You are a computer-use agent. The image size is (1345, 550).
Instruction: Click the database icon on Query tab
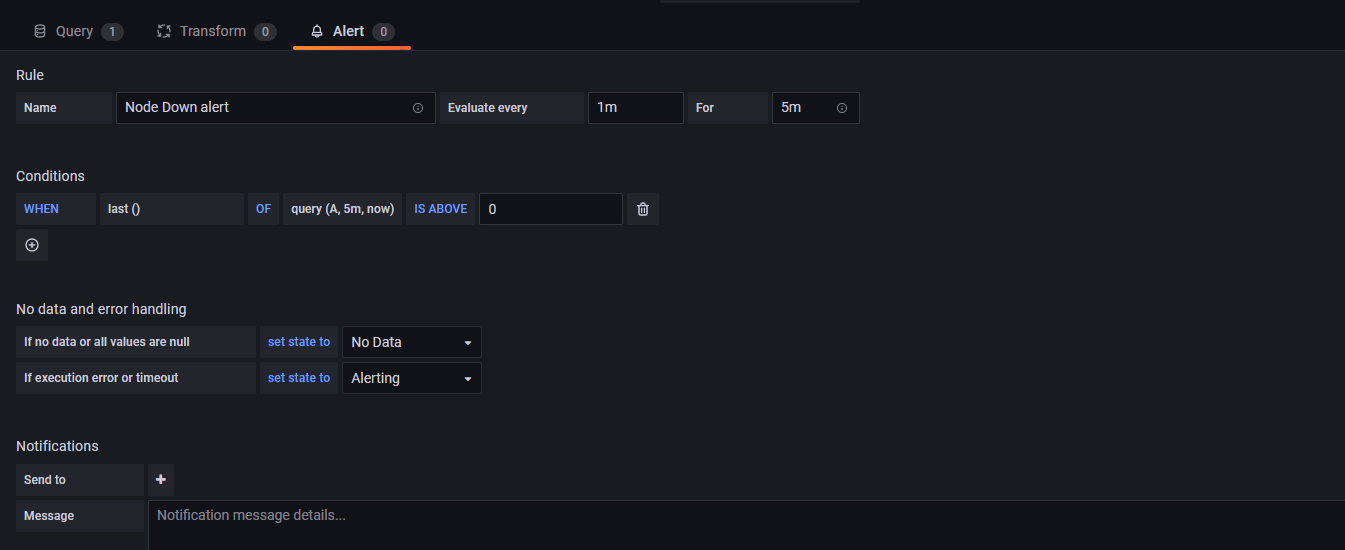40,32
